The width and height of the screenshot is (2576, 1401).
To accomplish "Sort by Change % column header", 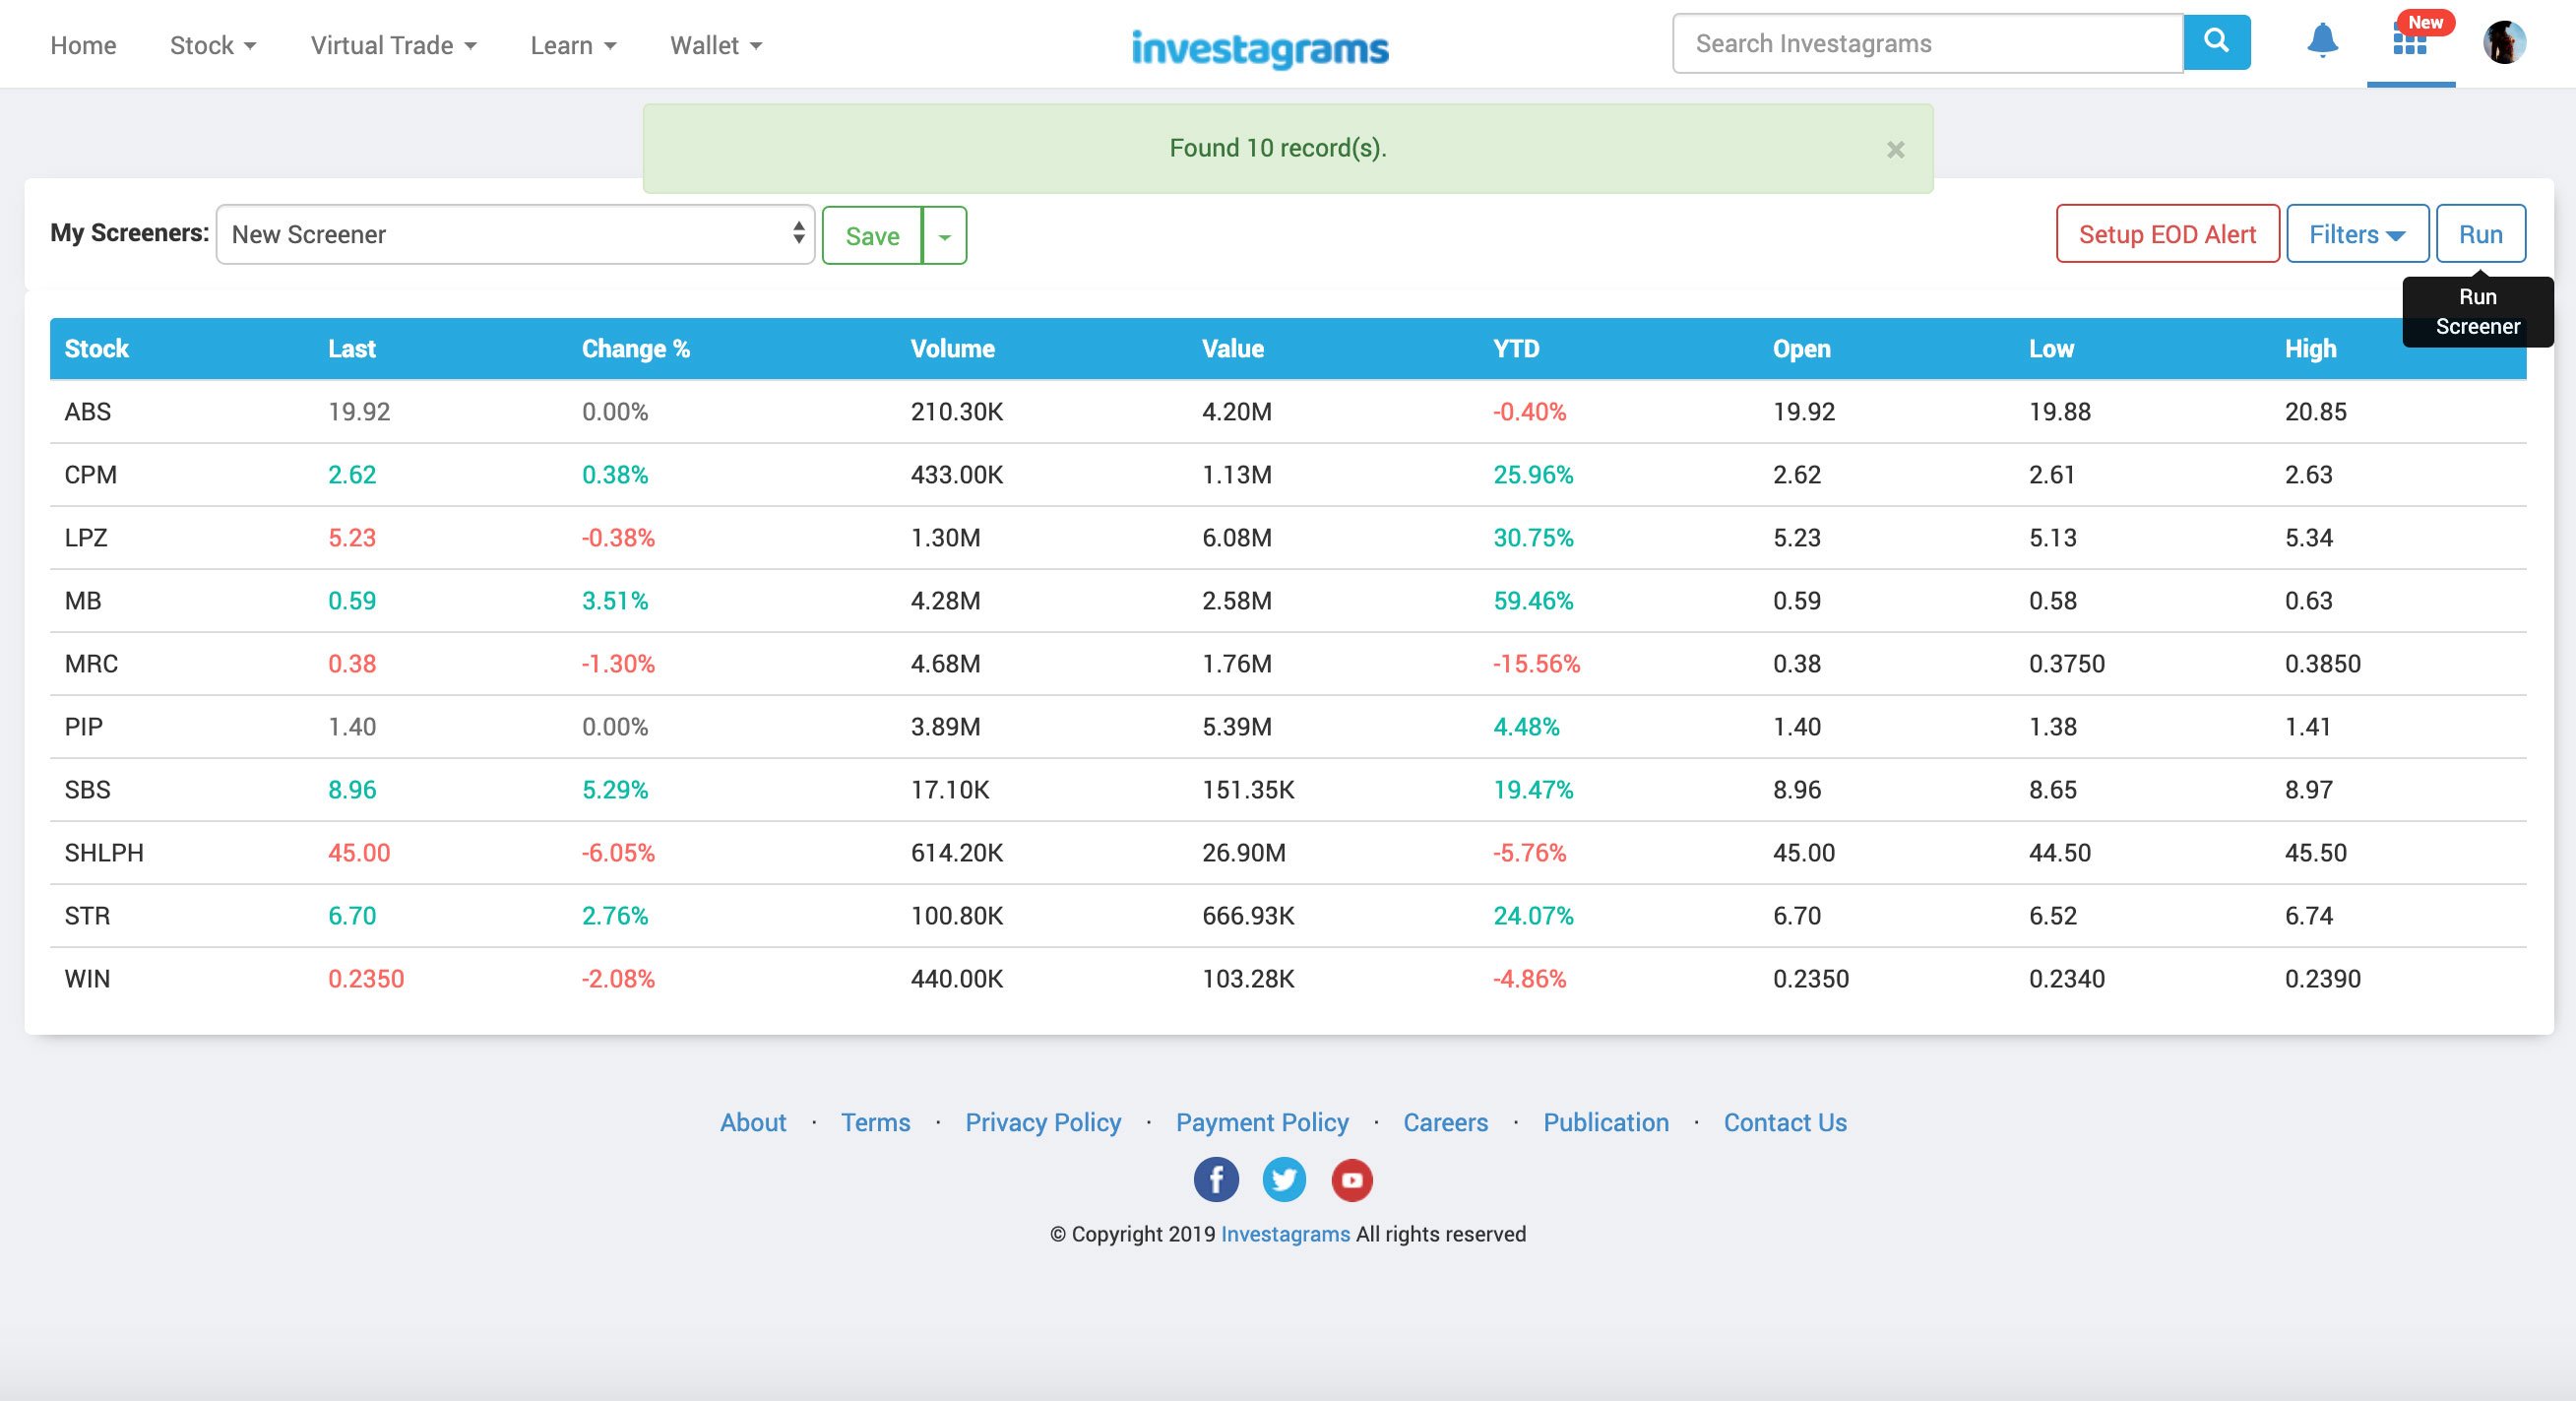I will 636,349.
